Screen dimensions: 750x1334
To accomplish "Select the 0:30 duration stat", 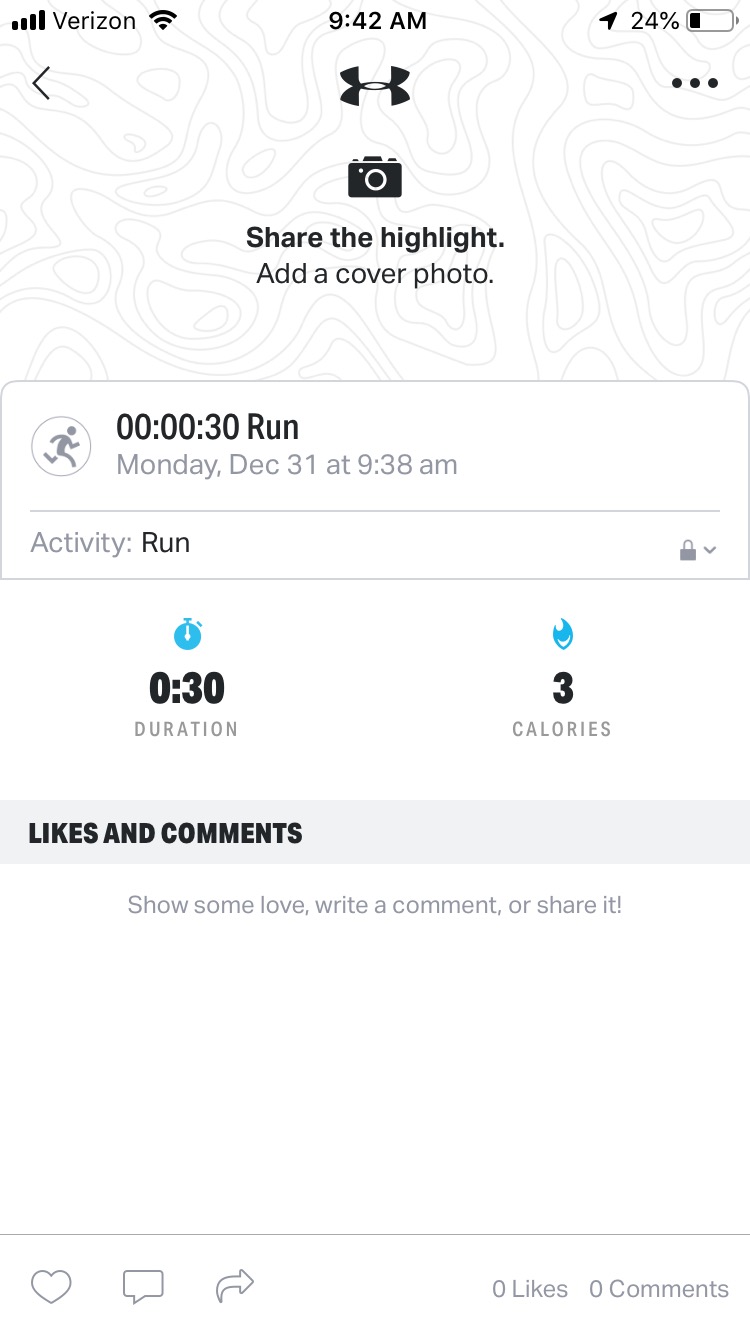I will 187,688.
